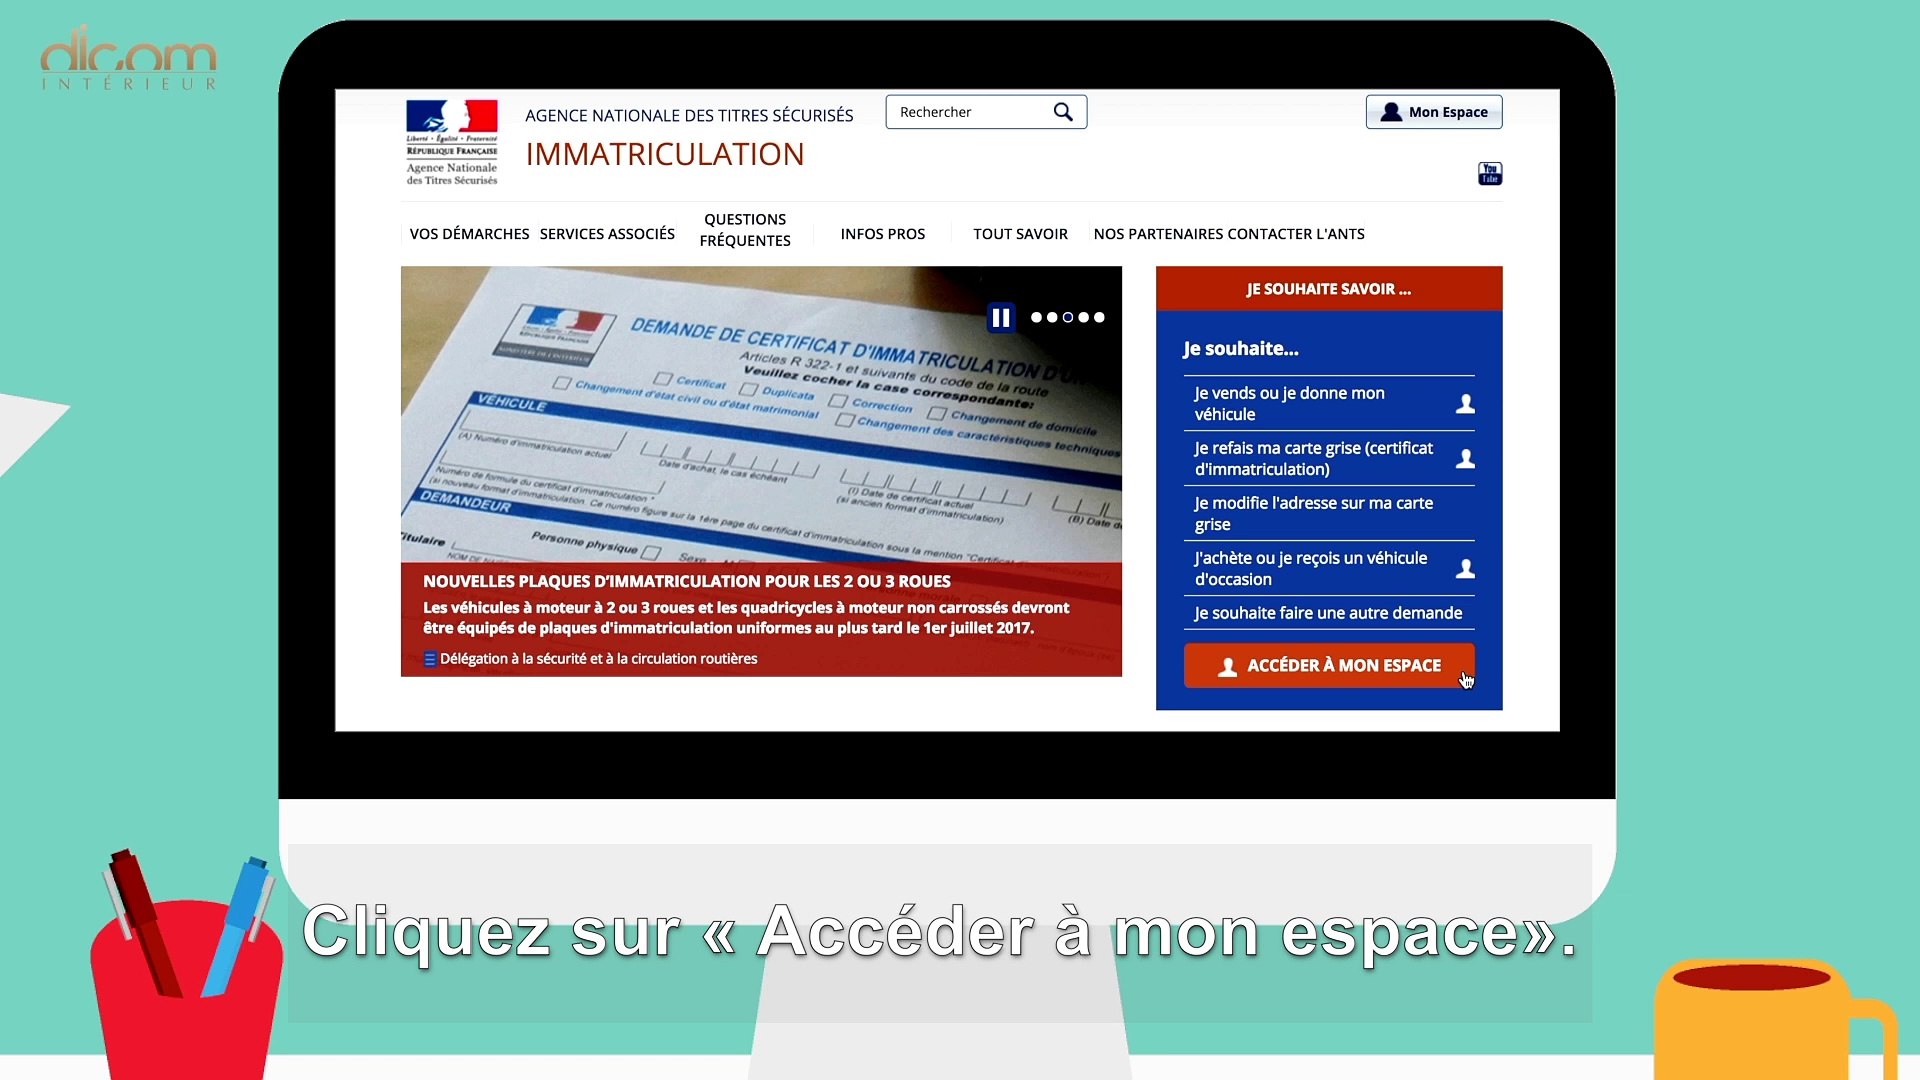The height and width of the screenshot is (1080, 1920).
Task: Click user icon beside 'J'achète ou je reçois'
Action: (x=1465, y=569)
